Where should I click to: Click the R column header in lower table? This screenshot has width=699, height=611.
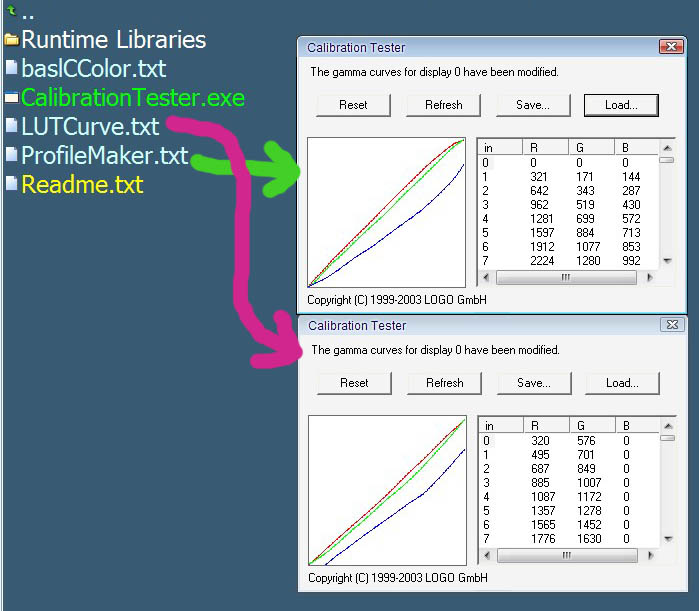(x=547, y=426)
